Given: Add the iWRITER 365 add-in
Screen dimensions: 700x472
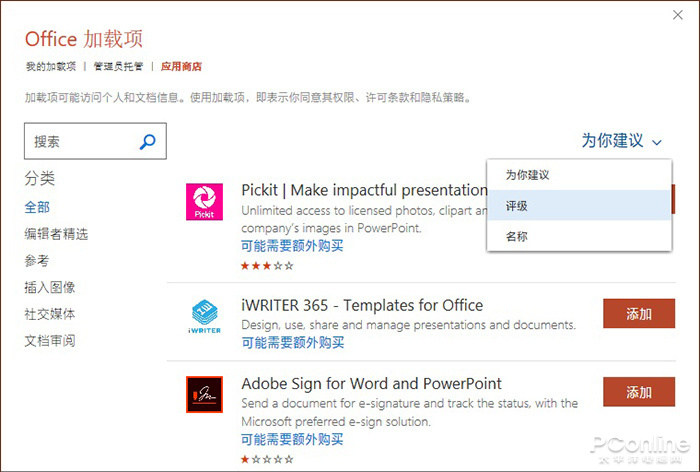Looking at the screenshot, I should [639, 313].
